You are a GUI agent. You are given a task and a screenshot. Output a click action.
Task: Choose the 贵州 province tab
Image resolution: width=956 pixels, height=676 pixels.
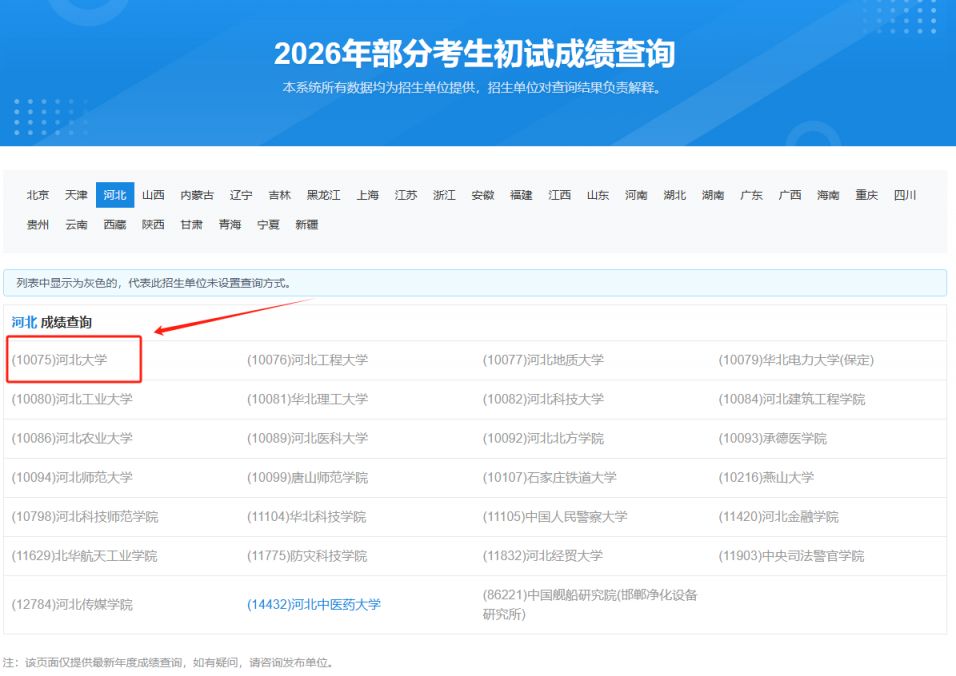(x=37, y=224)
